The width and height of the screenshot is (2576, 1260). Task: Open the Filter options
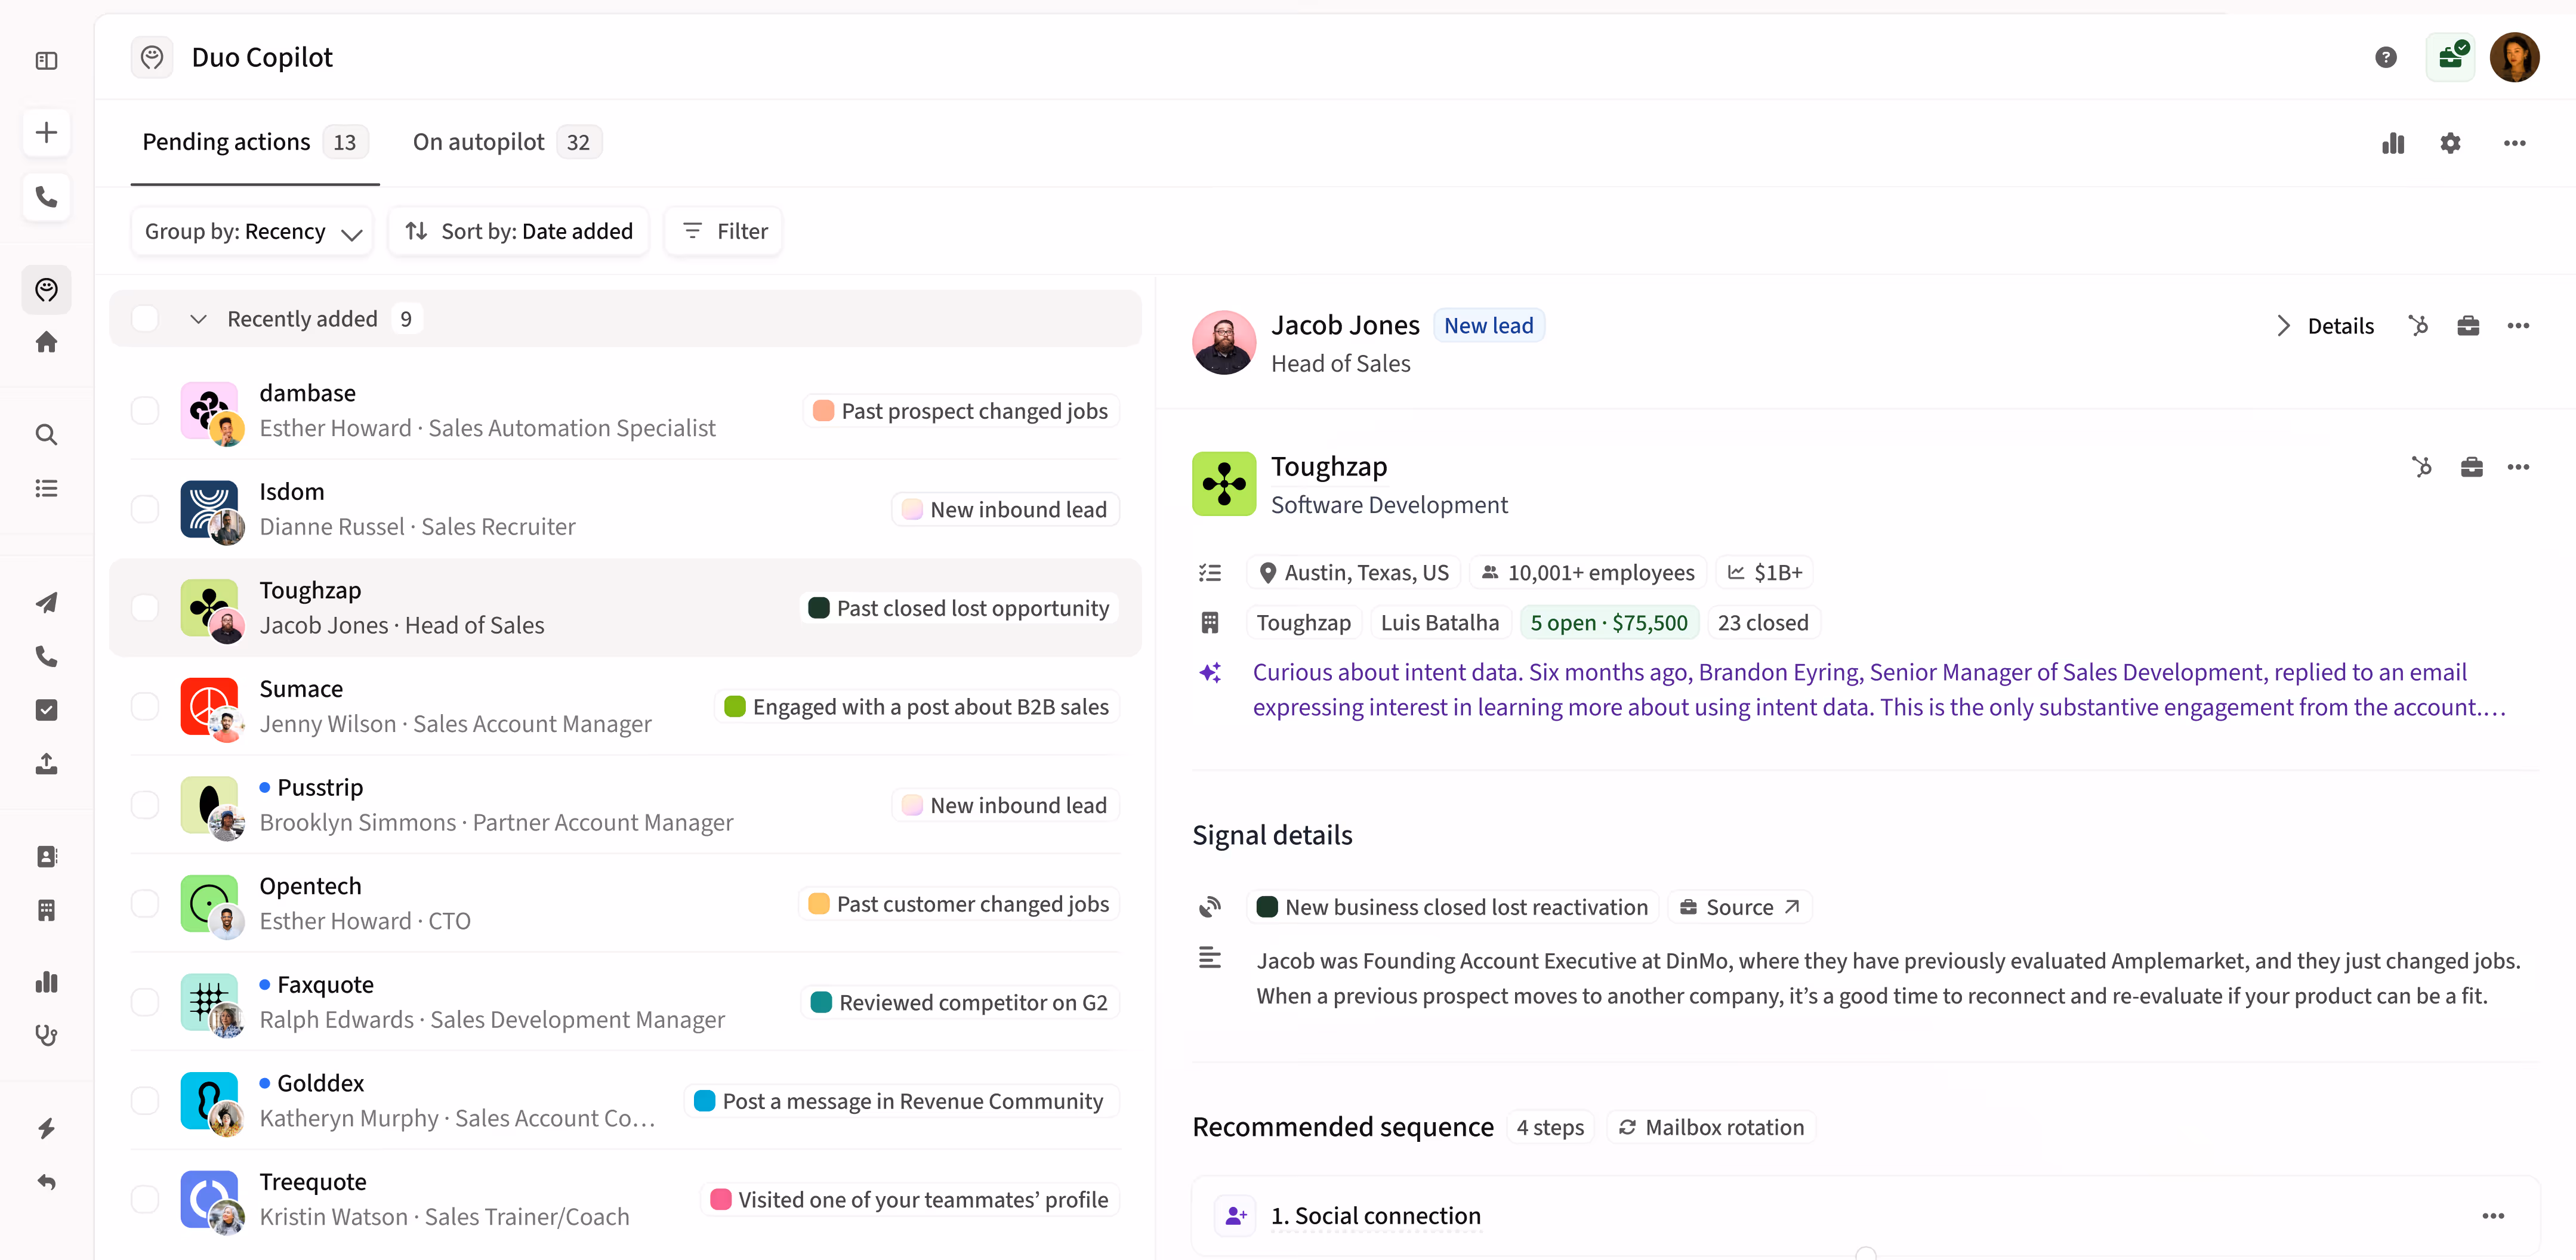pyautogui.click(x=722, y=230)
